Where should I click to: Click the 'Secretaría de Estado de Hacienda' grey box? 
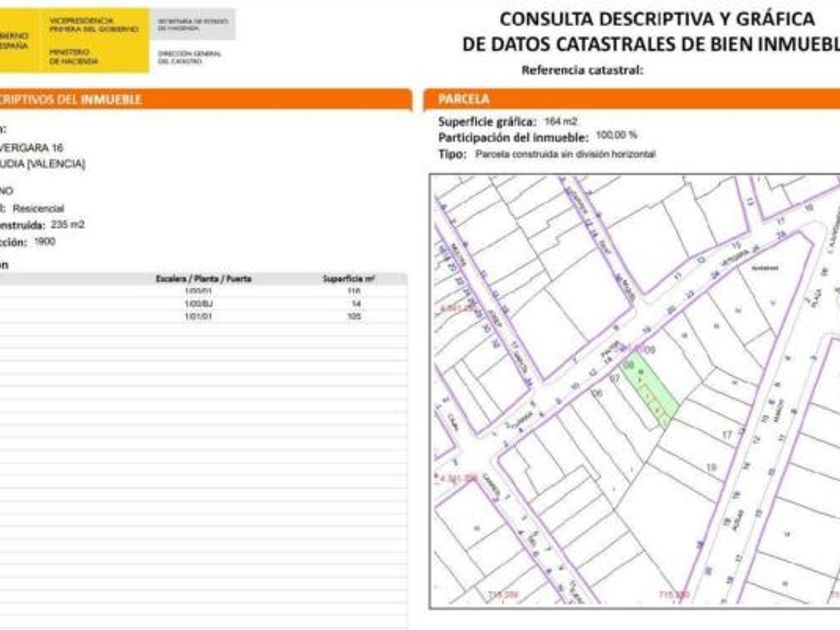(192, 24)
